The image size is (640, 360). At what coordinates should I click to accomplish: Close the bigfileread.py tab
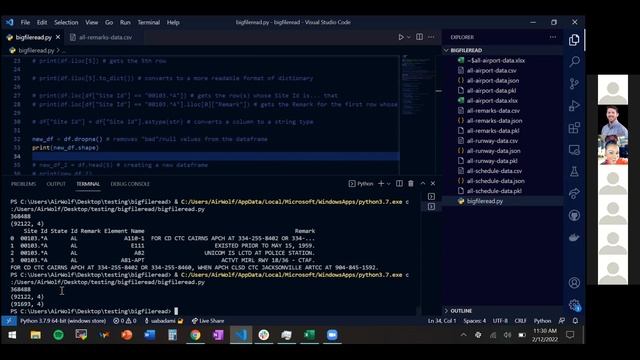pos(58,37)
